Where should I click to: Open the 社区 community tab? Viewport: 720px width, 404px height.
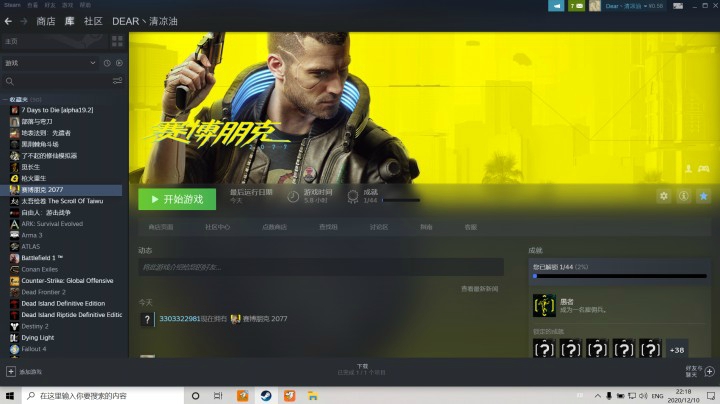93,21
